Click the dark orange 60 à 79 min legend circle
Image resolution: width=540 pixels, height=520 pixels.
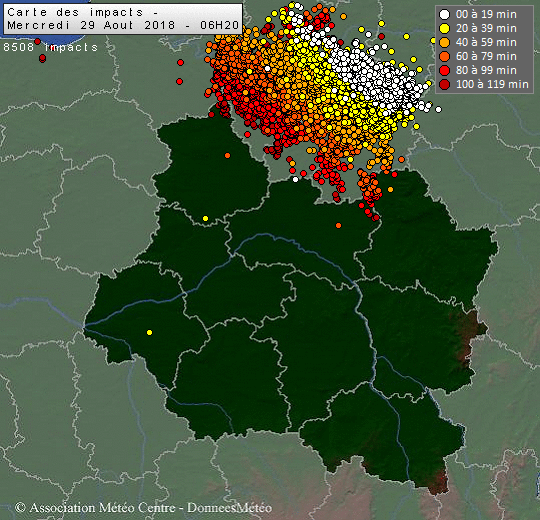[445, 56]
